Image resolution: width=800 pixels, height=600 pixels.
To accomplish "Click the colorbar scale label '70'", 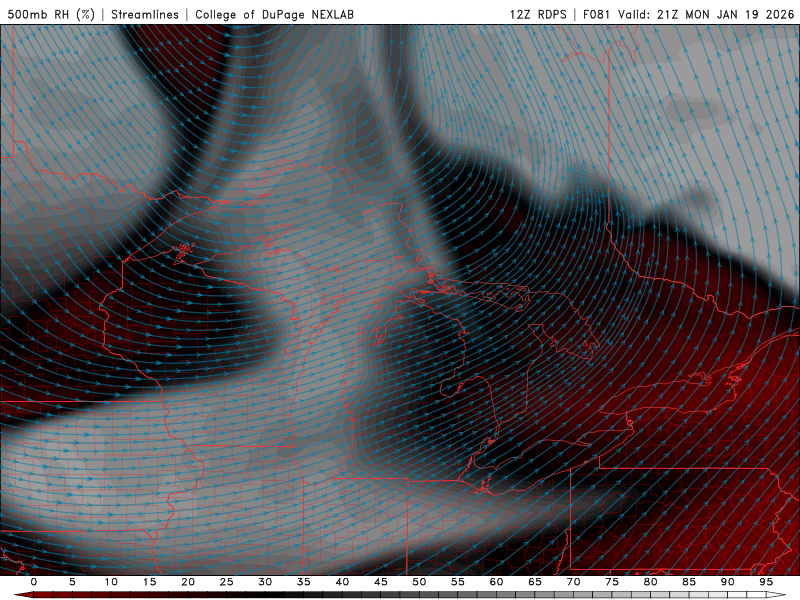I will click(573, 582).
